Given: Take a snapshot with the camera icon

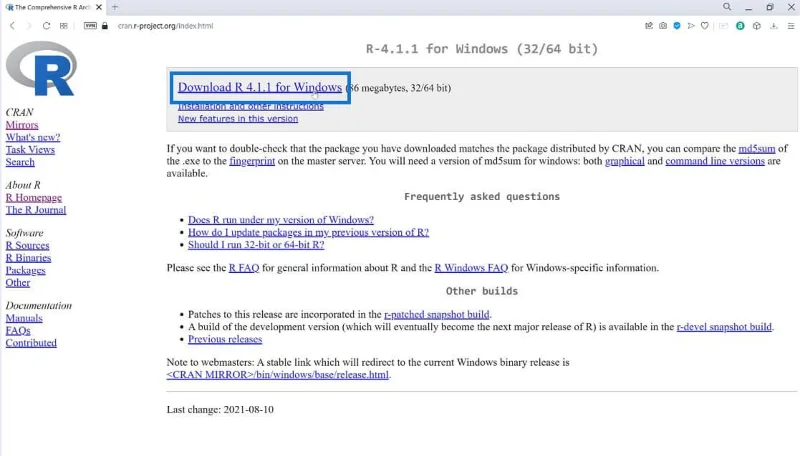Looking at the screenshot, I should [663, 26].
